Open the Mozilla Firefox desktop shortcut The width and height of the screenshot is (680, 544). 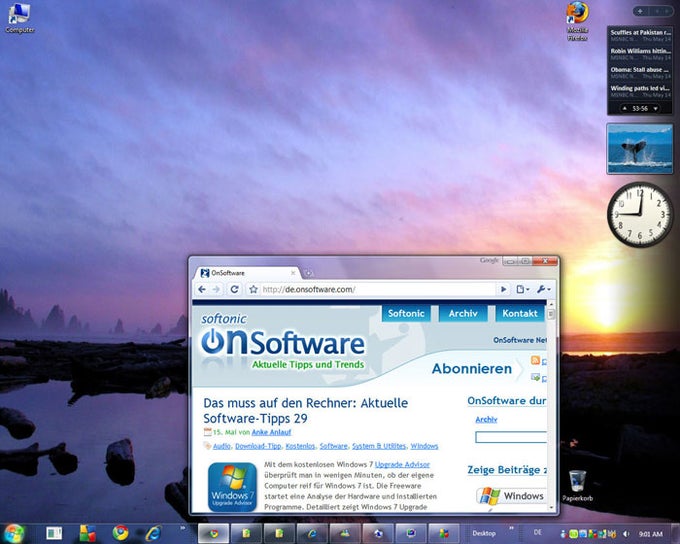tap(578, 20)
